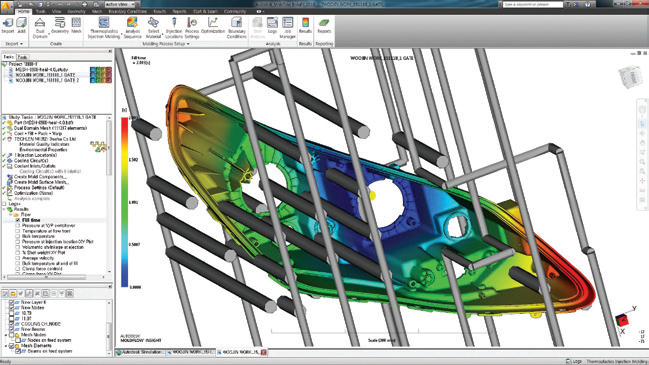Open the Boundary Conditions ribbon tool
Viewport: 649px width, 365px height.
click(236, 28)
